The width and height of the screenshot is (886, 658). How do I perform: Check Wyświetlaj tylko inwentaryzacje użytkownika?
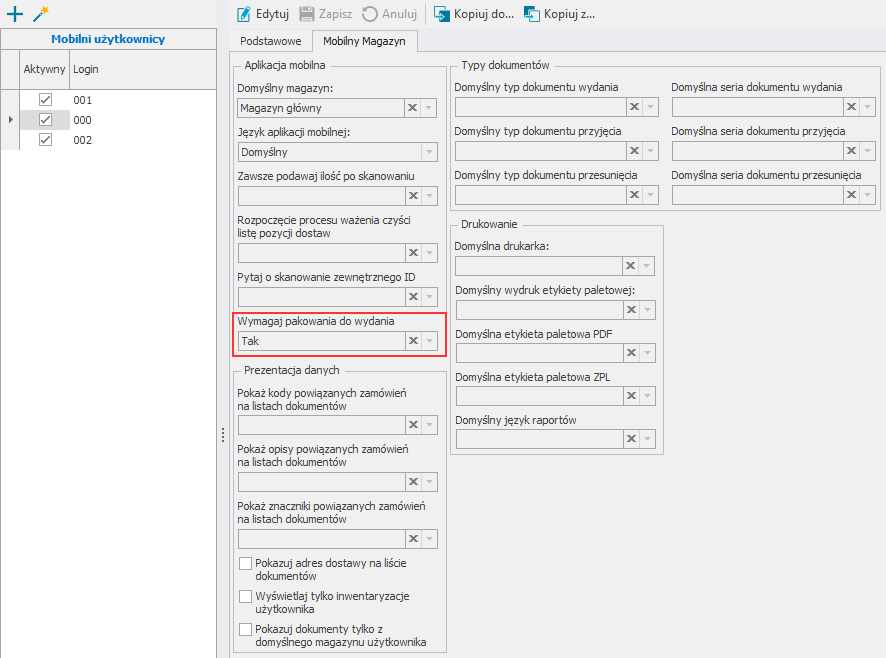tap(245, 596)
